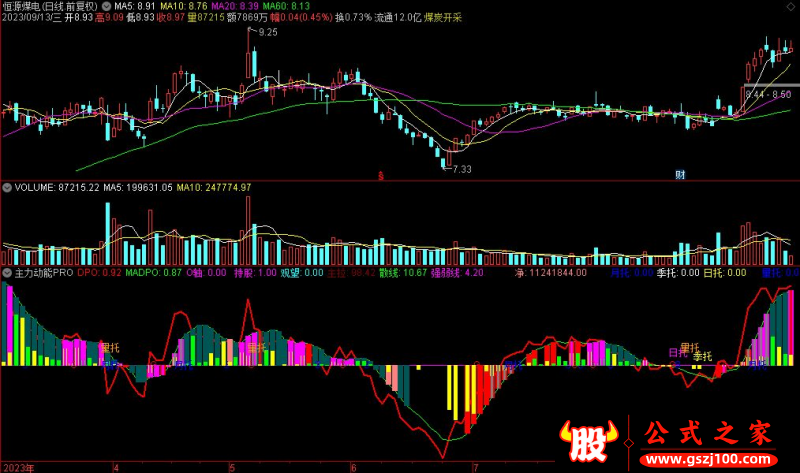Click volume MA10: 247774.97 label
The width and height of the screenshot is (800, 473).
tap(214, 188)
